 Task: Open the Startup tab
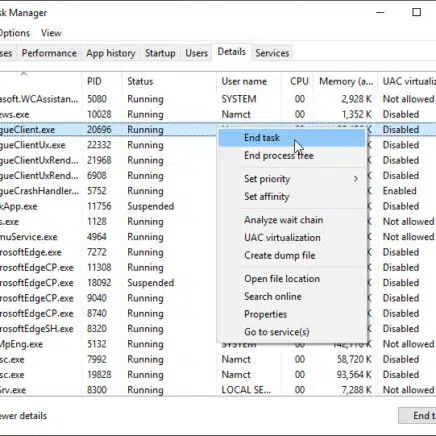(x=160, y=53)
